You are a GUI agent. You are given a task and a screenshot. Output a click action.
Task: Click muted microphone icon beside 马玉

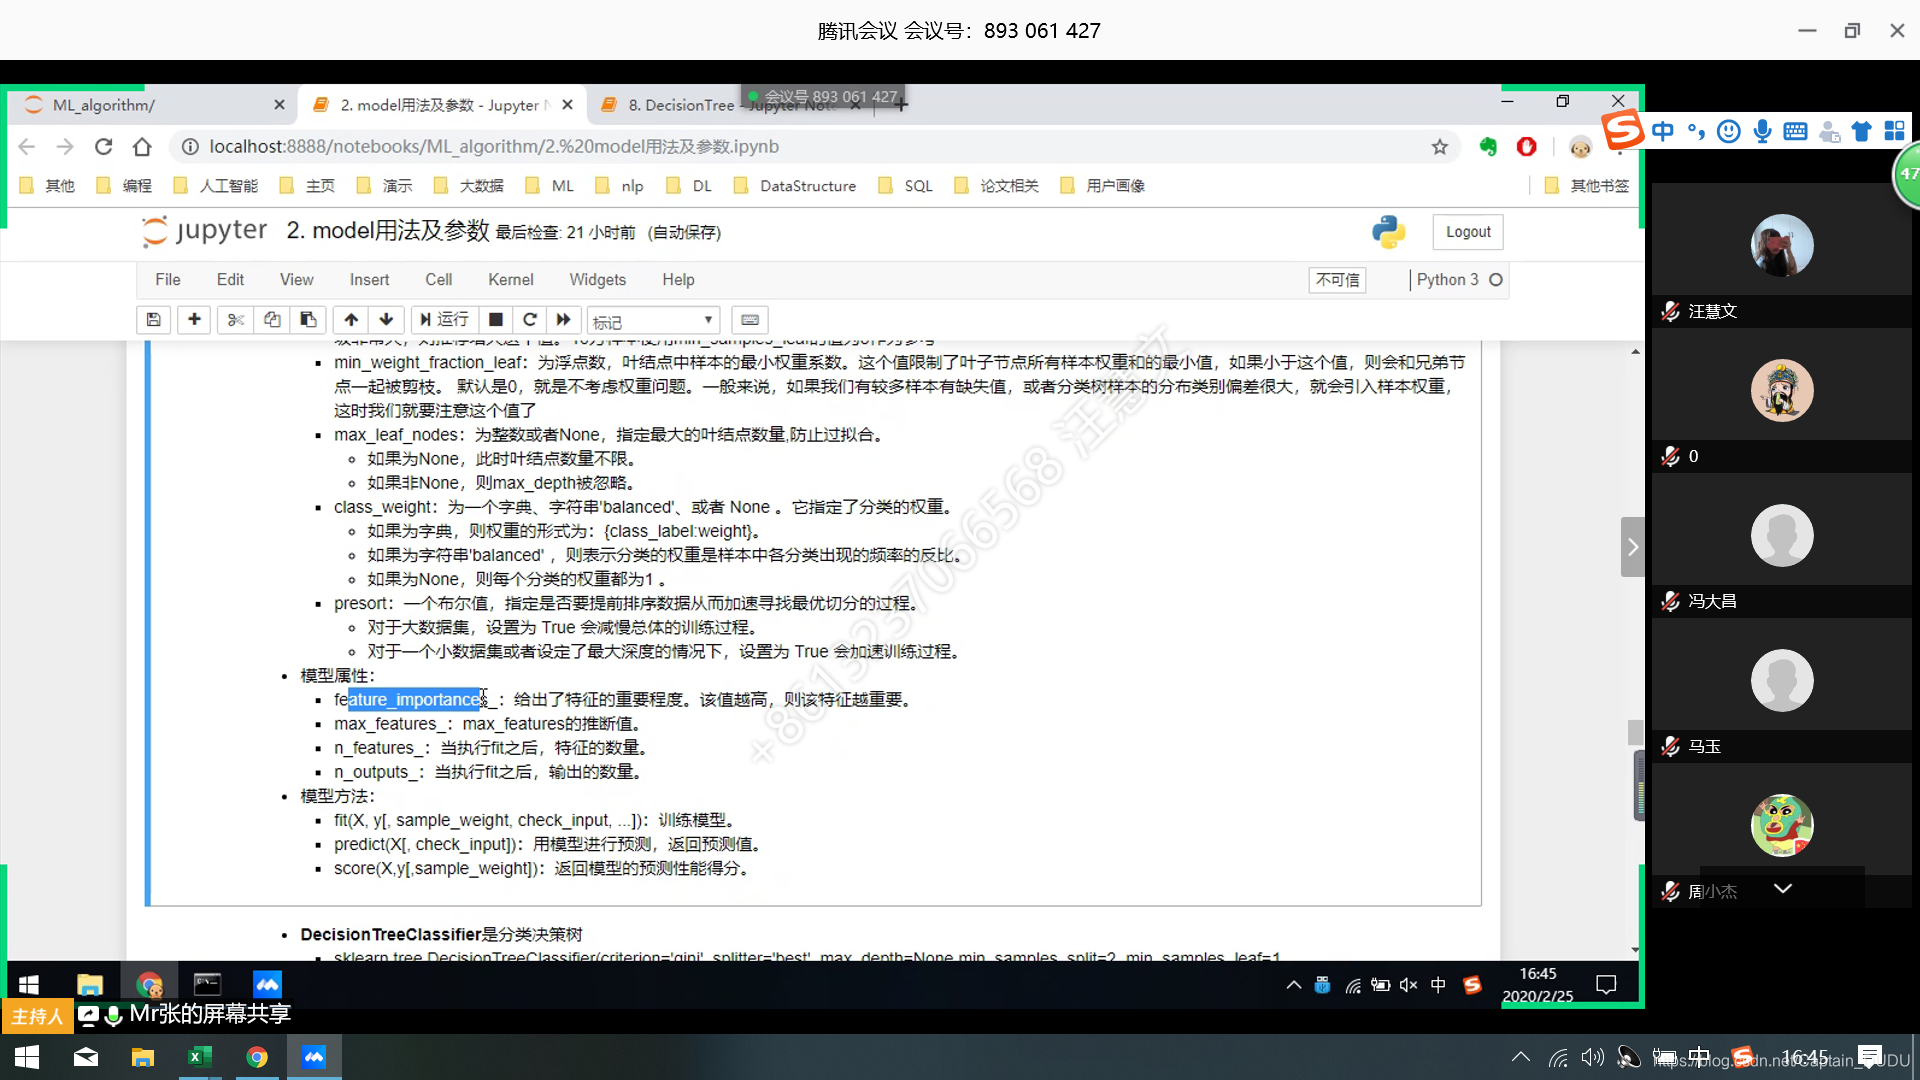[1670, 746]
